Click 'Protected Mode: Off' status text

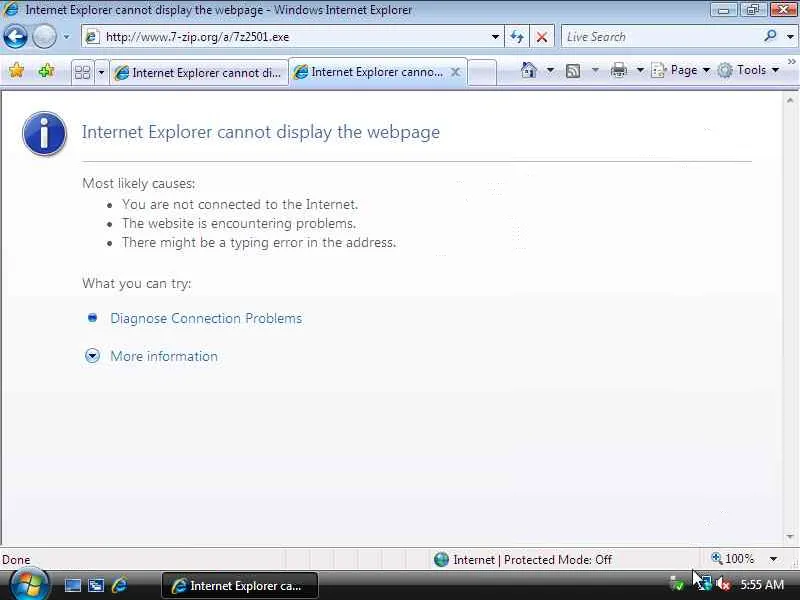point(558,560)
